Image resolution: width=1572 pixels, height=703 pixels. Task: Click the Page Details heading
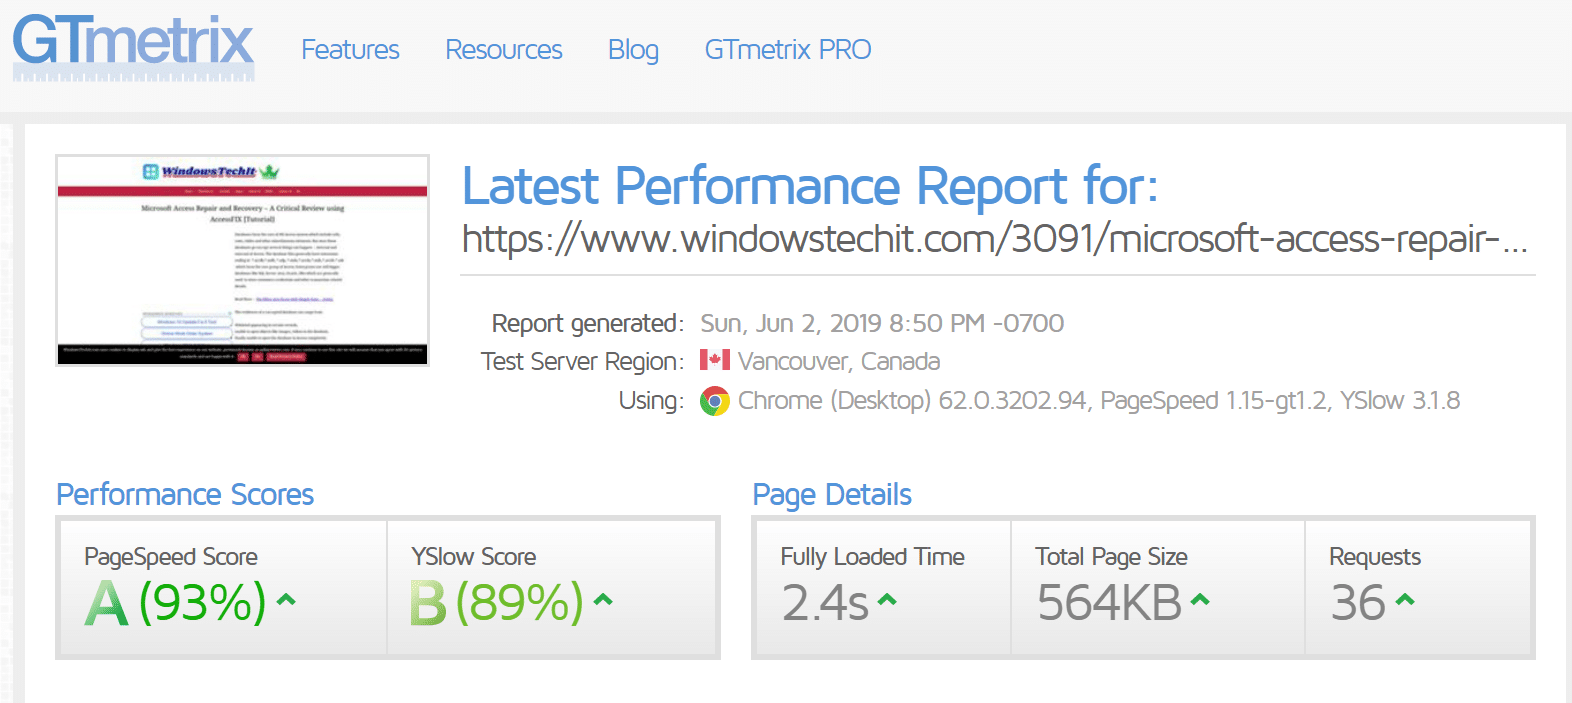[x=832, y=494]
